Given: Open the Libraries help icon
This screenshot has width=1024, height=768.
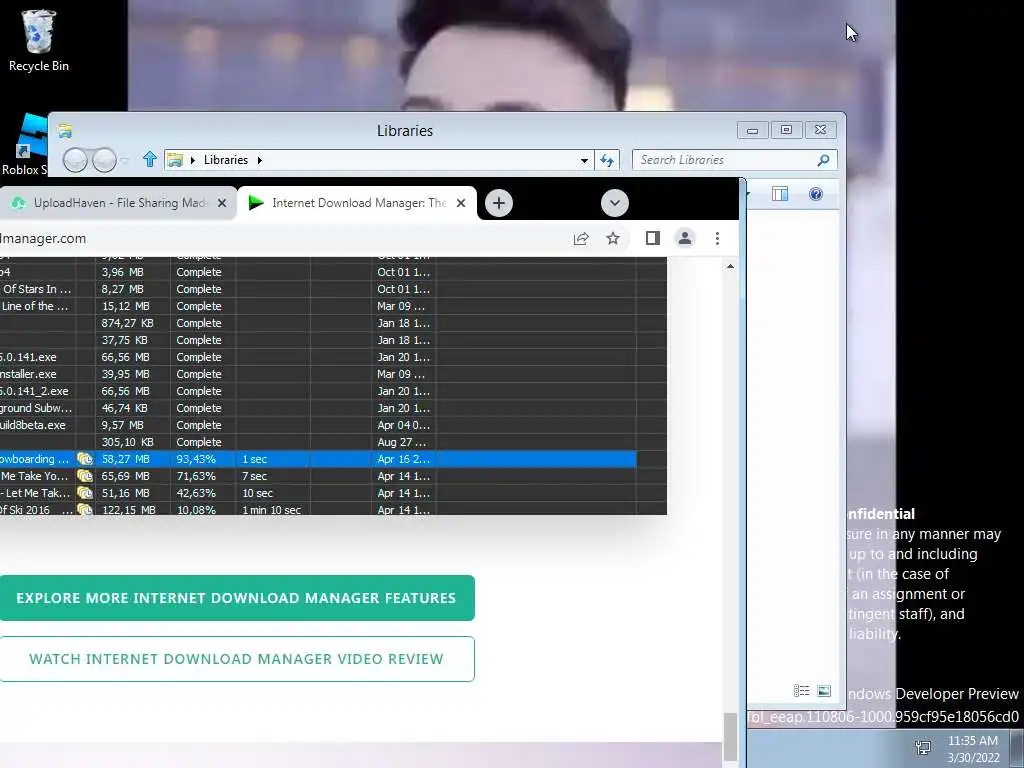Looking at the screenshot, I should (816, 194).
